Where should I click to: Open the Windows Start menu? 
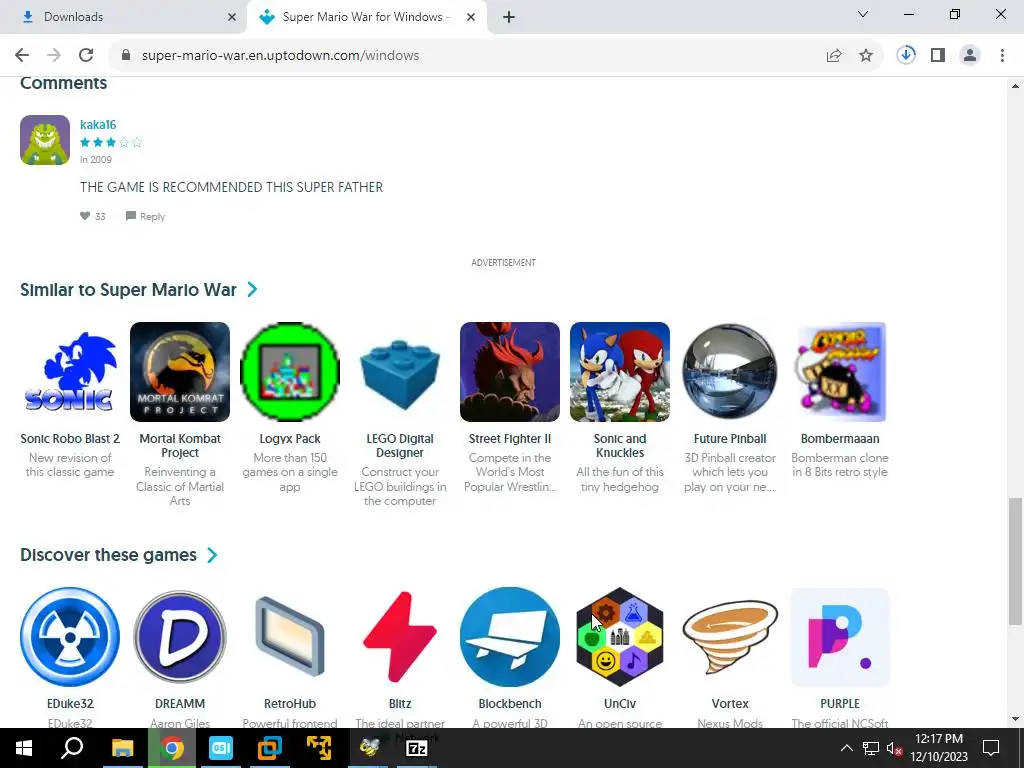(24, 748)
